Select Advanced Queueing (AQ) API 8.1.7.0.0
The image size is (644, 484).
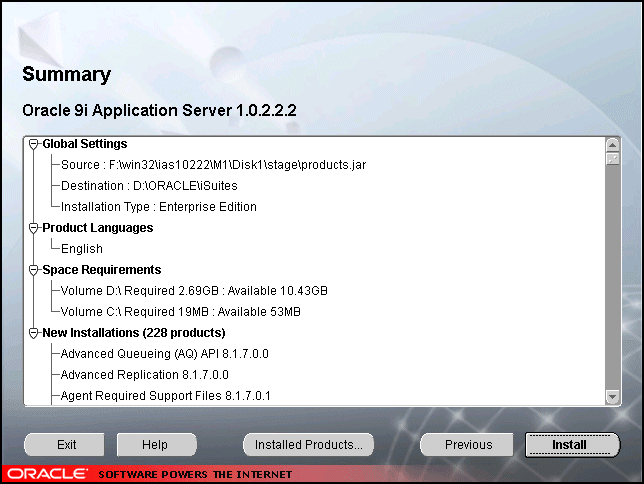(164, 354)
